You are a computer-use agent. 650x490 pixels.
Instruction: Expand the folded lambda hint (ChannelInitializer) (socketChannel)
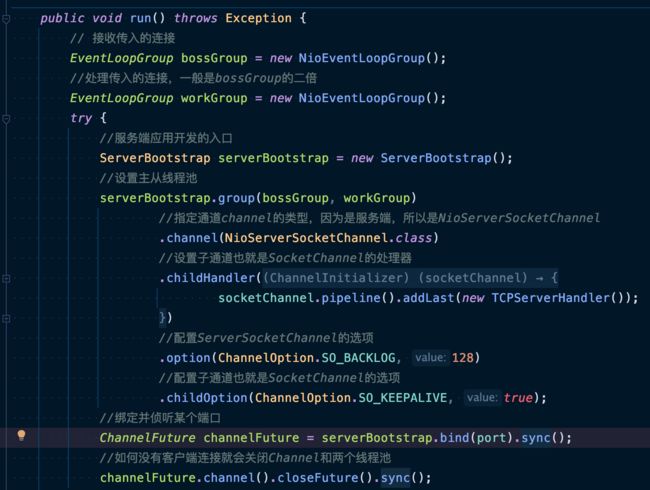click(410, 278)
